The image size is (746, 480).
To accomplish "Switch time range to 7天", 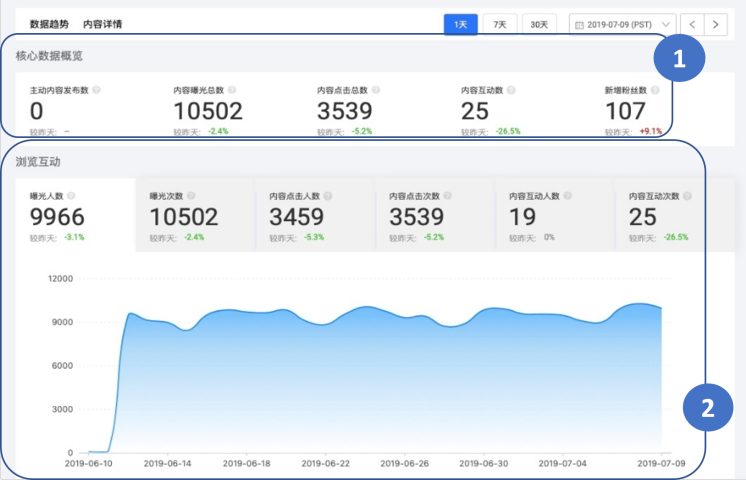I will tap(499, 24).
